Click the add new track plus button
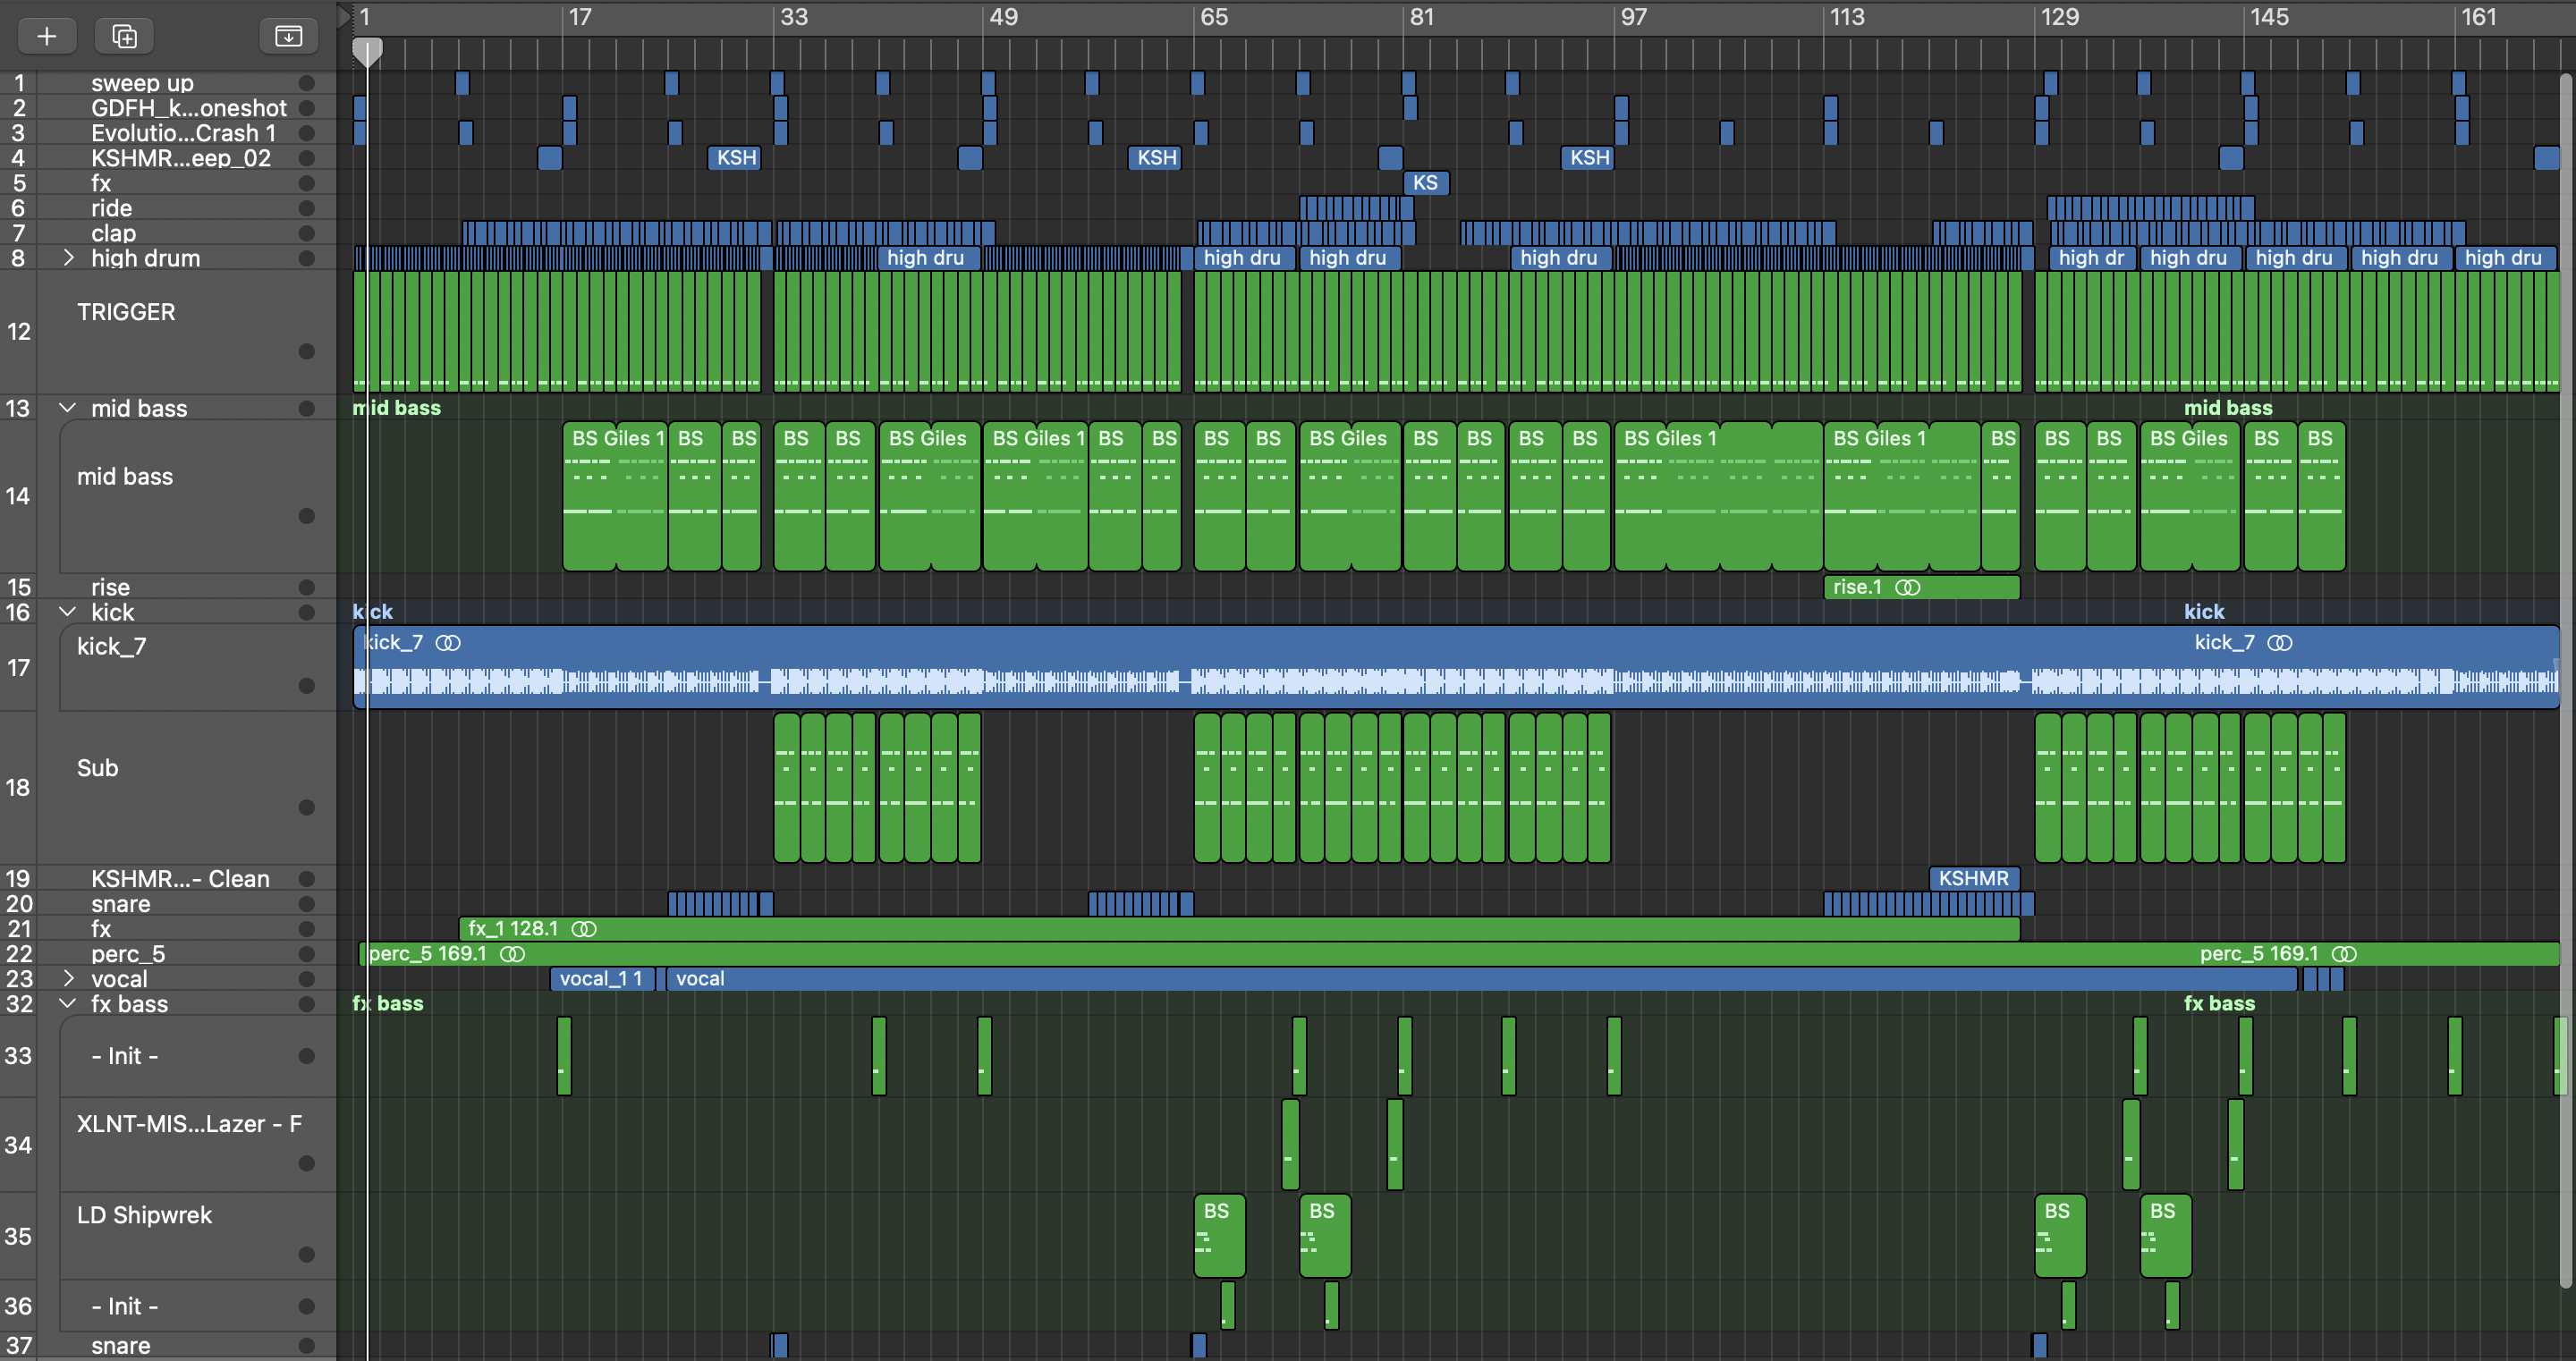 pos(46,36)
